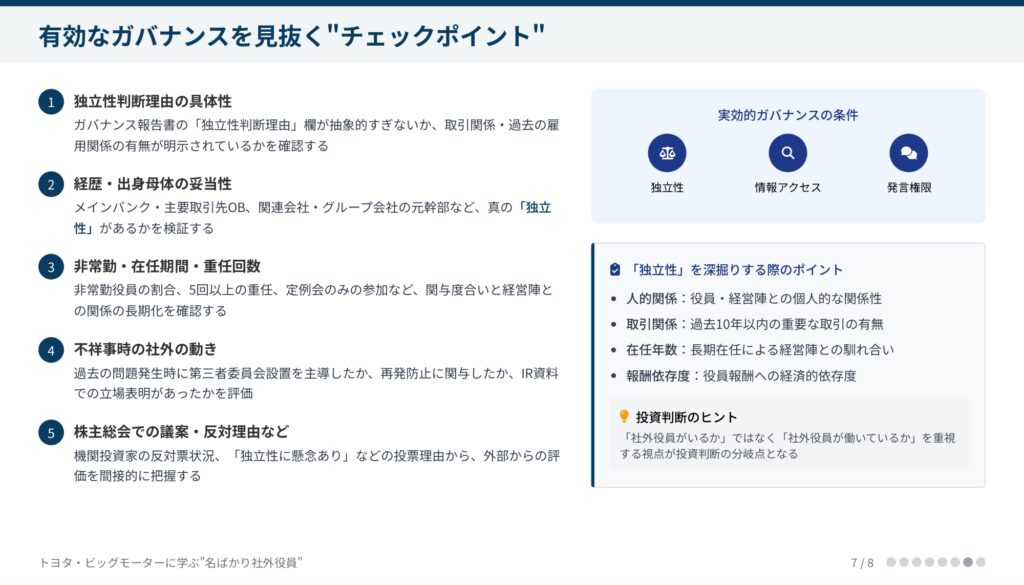
Task: Select the last slide pagination dot
Action: coord(981,562)
